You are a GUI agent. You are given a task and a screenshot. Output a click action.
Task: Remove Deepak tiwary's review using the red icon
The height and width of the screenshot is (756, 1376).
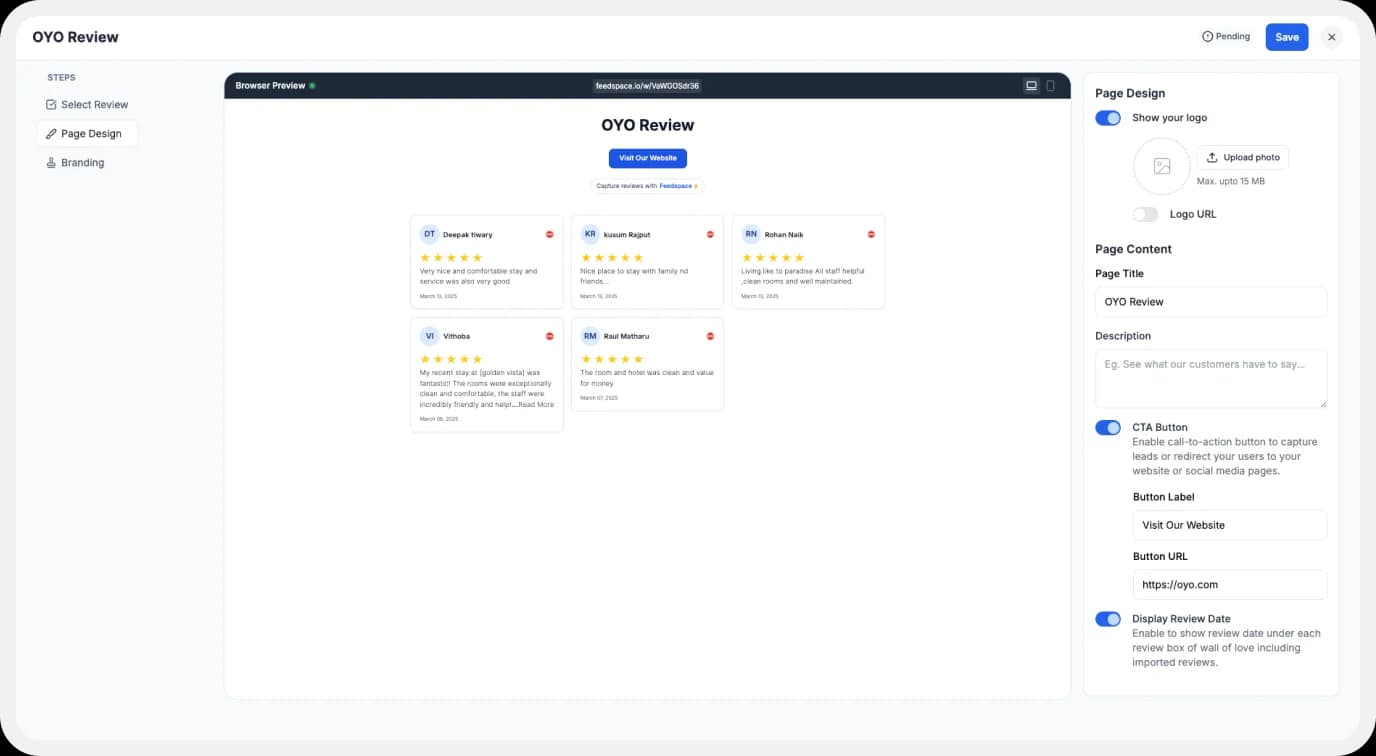[x=549, y=234]
